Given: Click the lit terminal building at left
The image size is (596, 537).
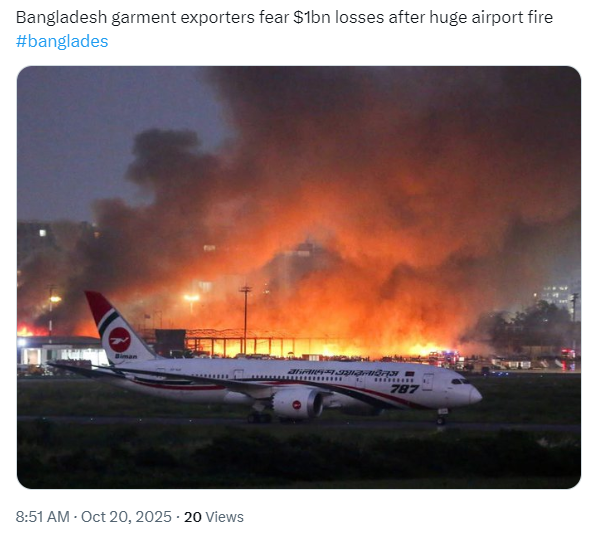Looking at the screenshot, I should [x=63, y=352].
